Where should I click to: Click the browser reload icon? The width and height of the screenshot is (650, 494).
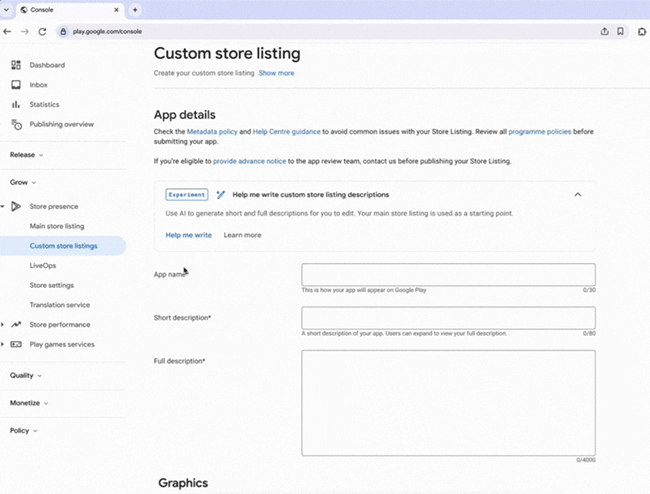coord(43,31)
